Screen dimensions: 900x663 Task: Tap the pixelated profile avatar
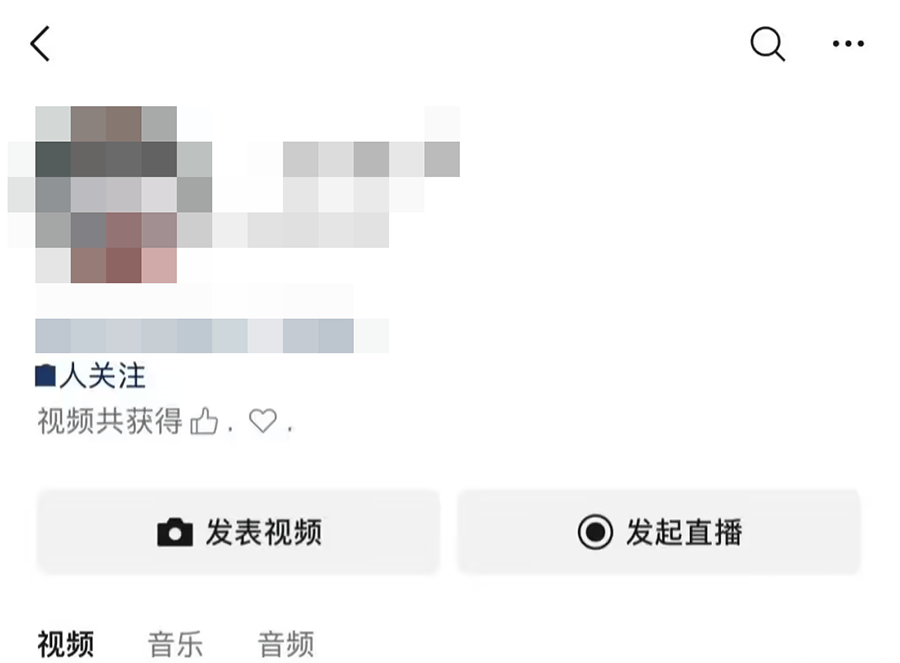point(123,194)
